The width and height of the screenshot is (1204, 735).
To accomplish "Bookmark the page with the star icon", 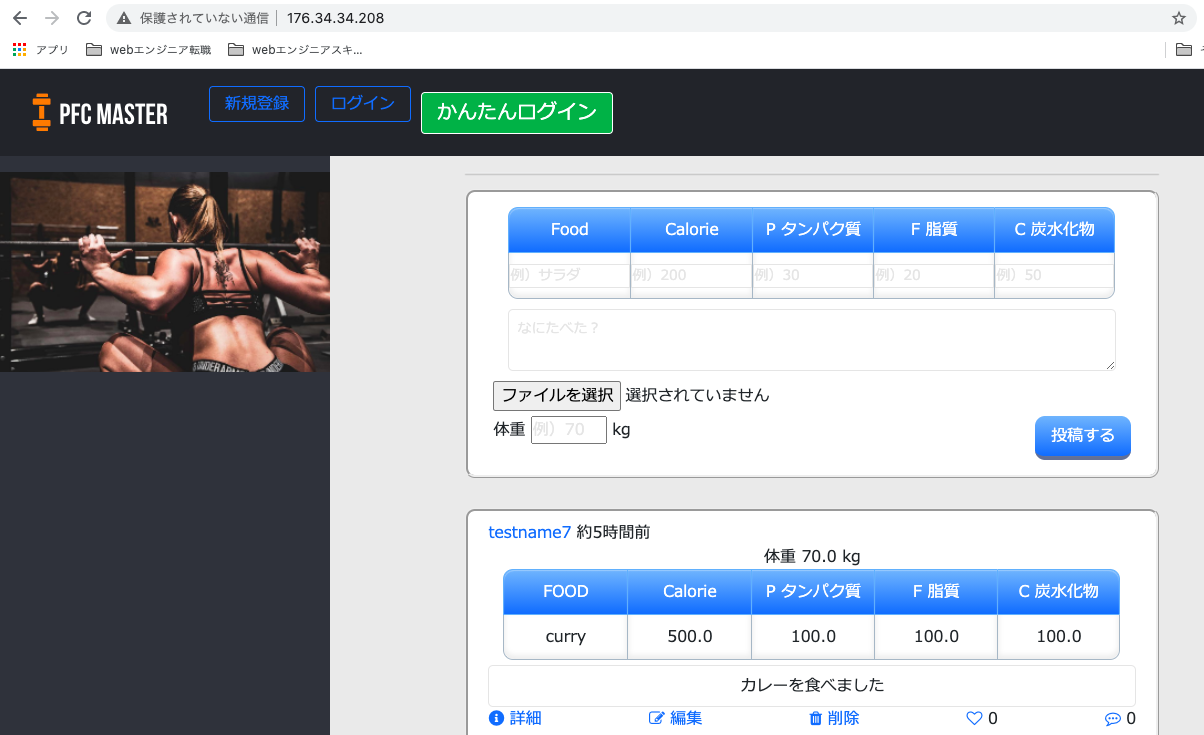I will click(x=1180, y=17).
